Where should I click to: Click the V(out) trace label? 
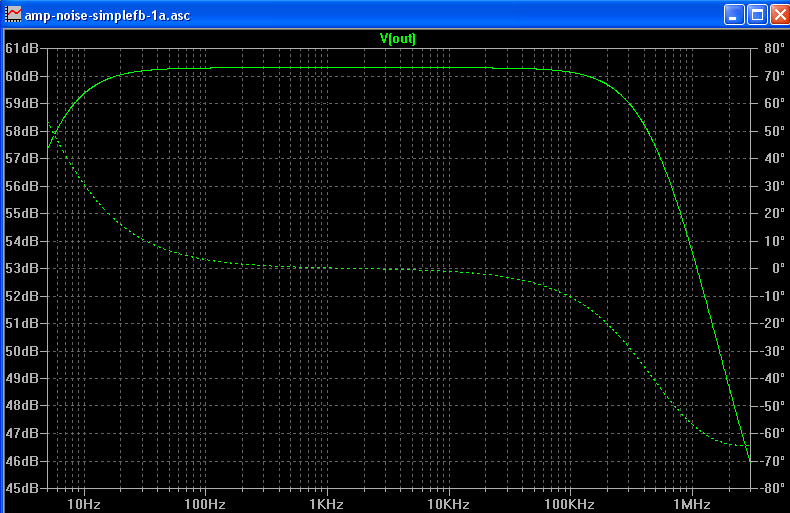click(398, 39)
